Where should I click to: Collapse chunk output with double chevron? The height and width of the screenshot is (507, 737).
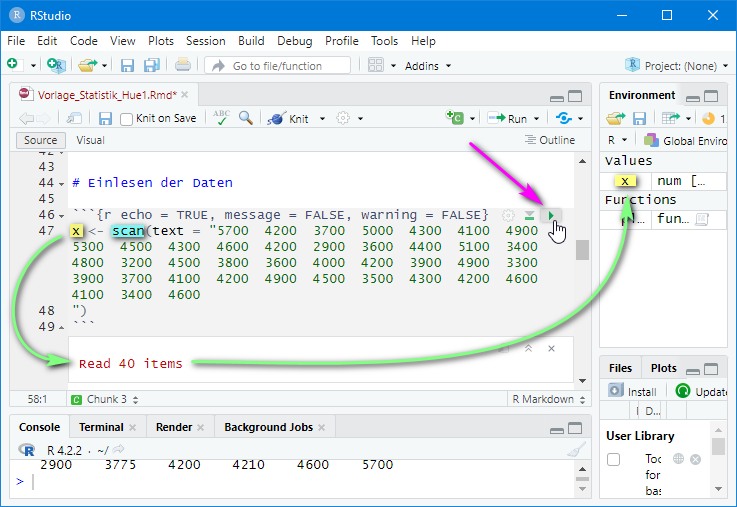(x=528, y=348)
